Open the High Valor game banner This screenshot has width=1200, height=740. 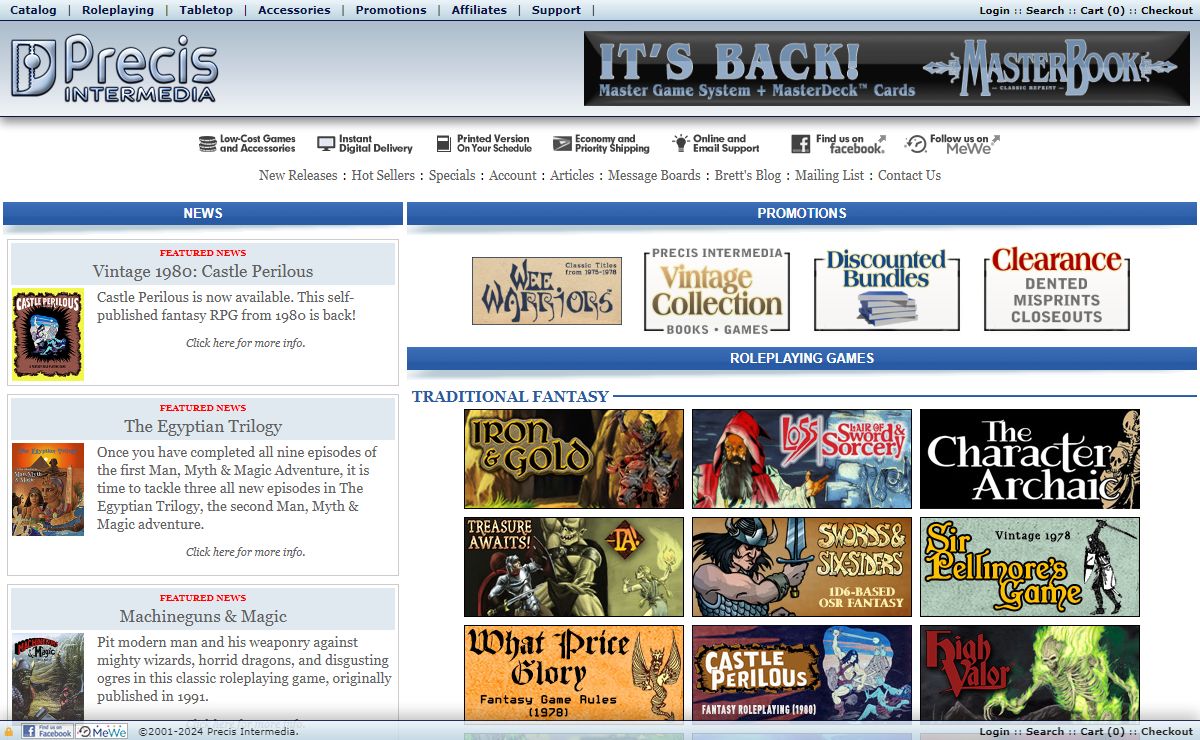[1030, 673]
